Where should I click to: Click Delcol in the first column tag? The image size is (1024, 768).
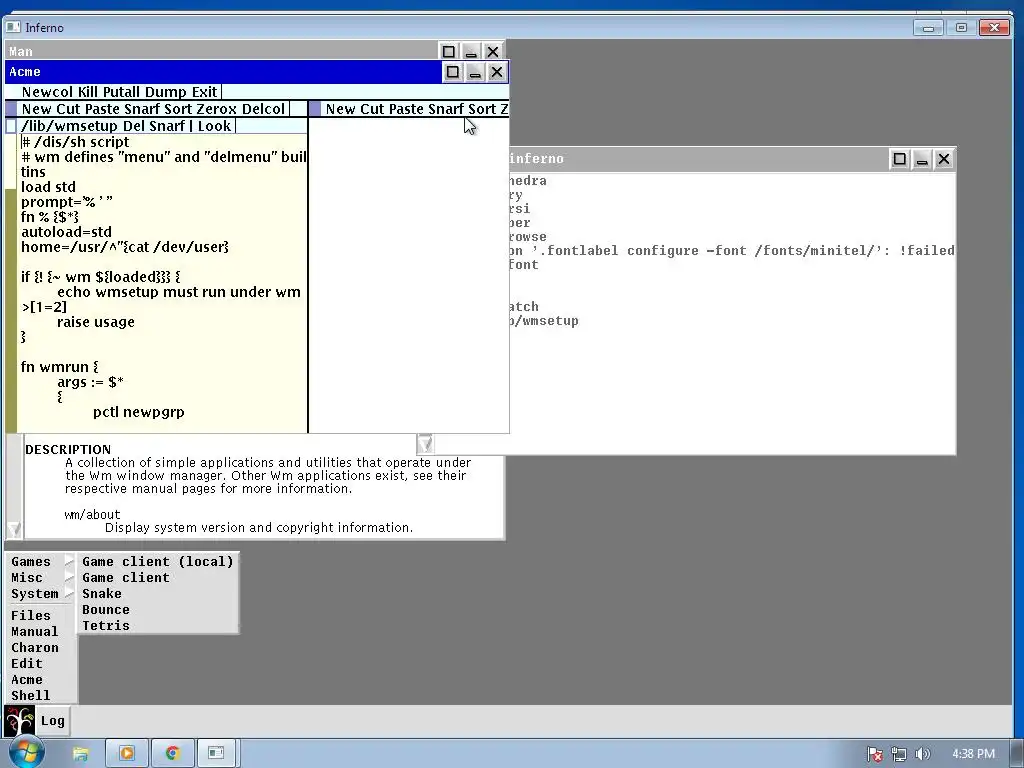(x=264, y=109)
